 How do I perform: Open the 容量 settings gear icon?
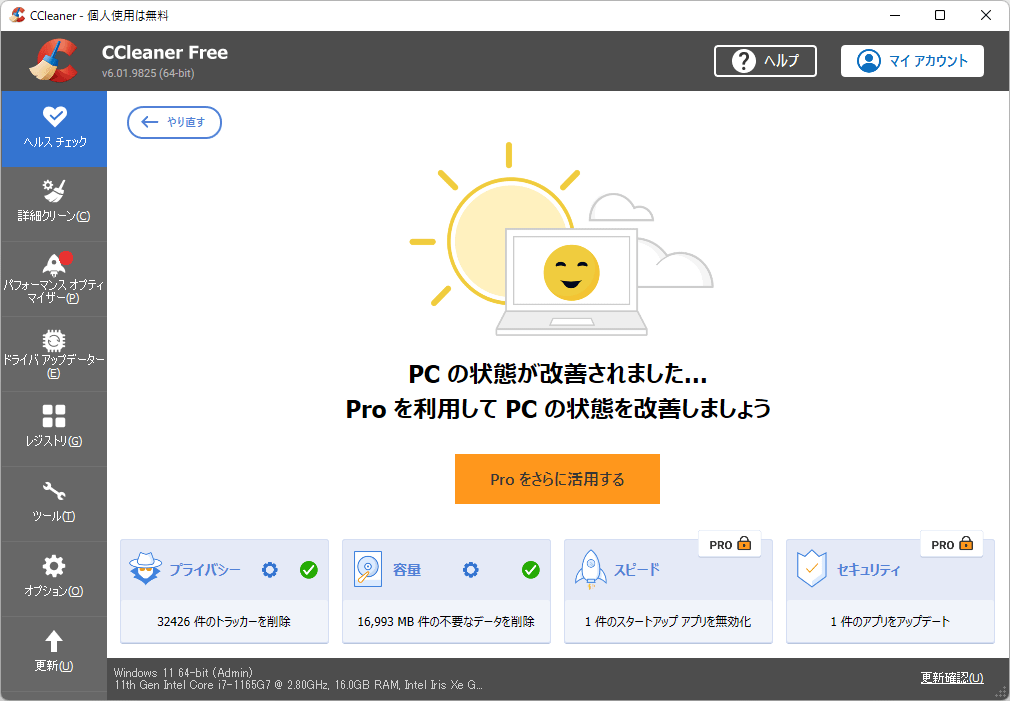click(x=471, y=570)
